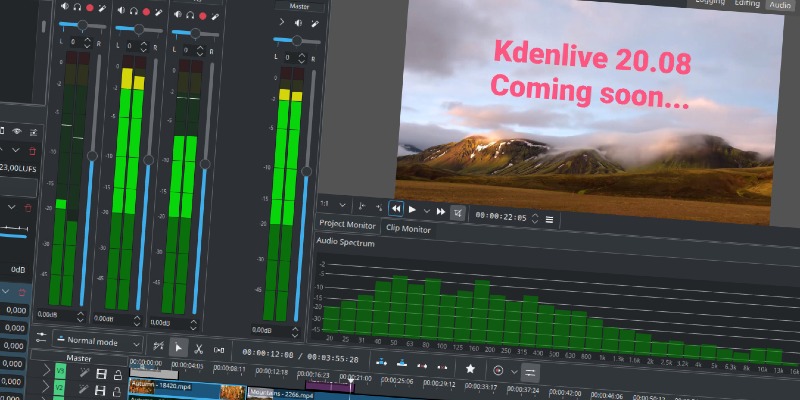Click the spacer tool icon
The image size is (800, 400).
220,351
